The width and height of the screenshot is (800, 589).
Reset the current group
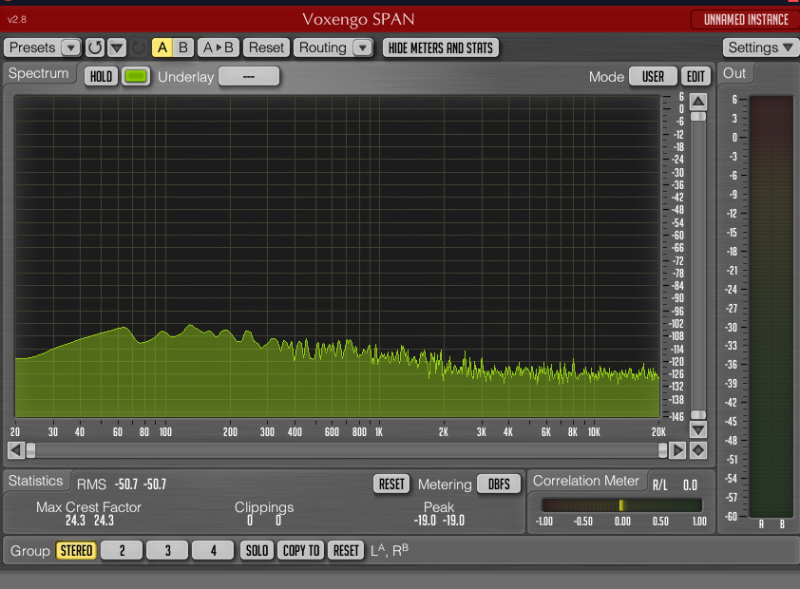click(346, 551)
